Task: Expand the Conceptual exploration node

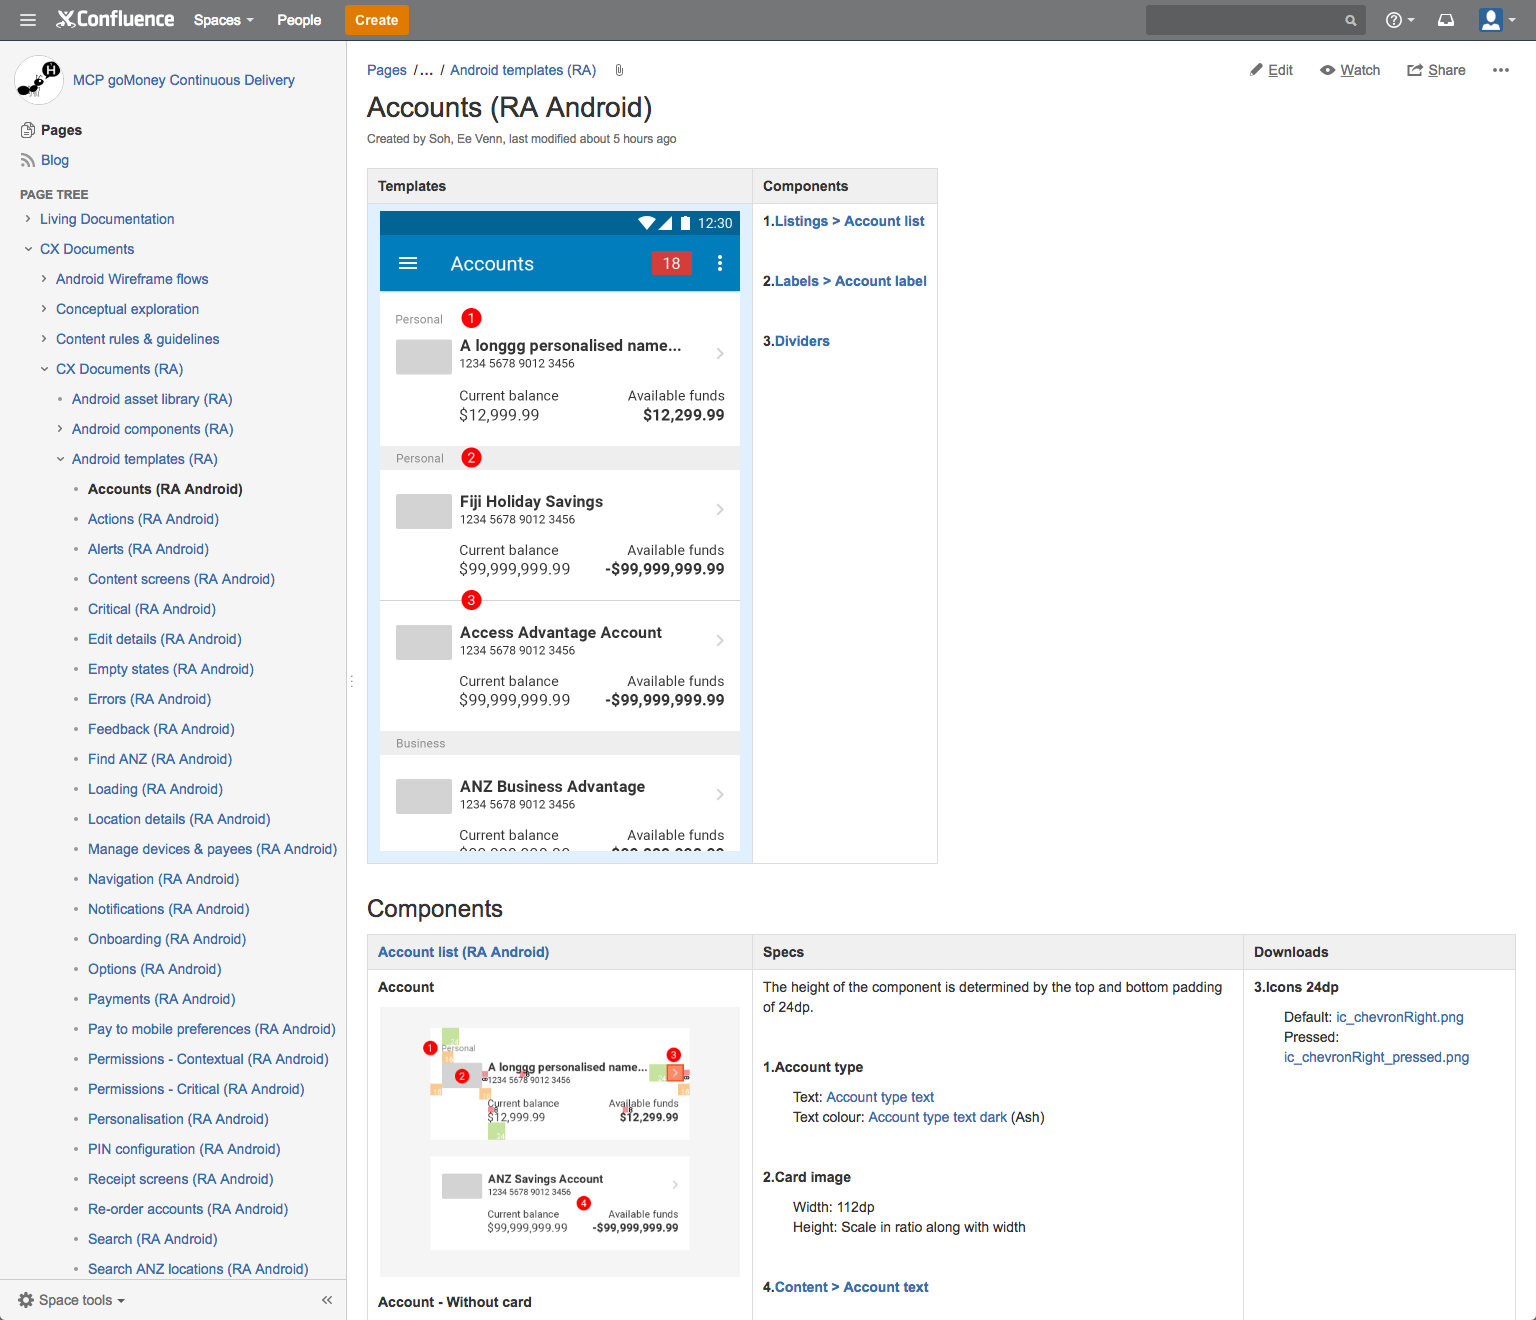Action: 44,309
